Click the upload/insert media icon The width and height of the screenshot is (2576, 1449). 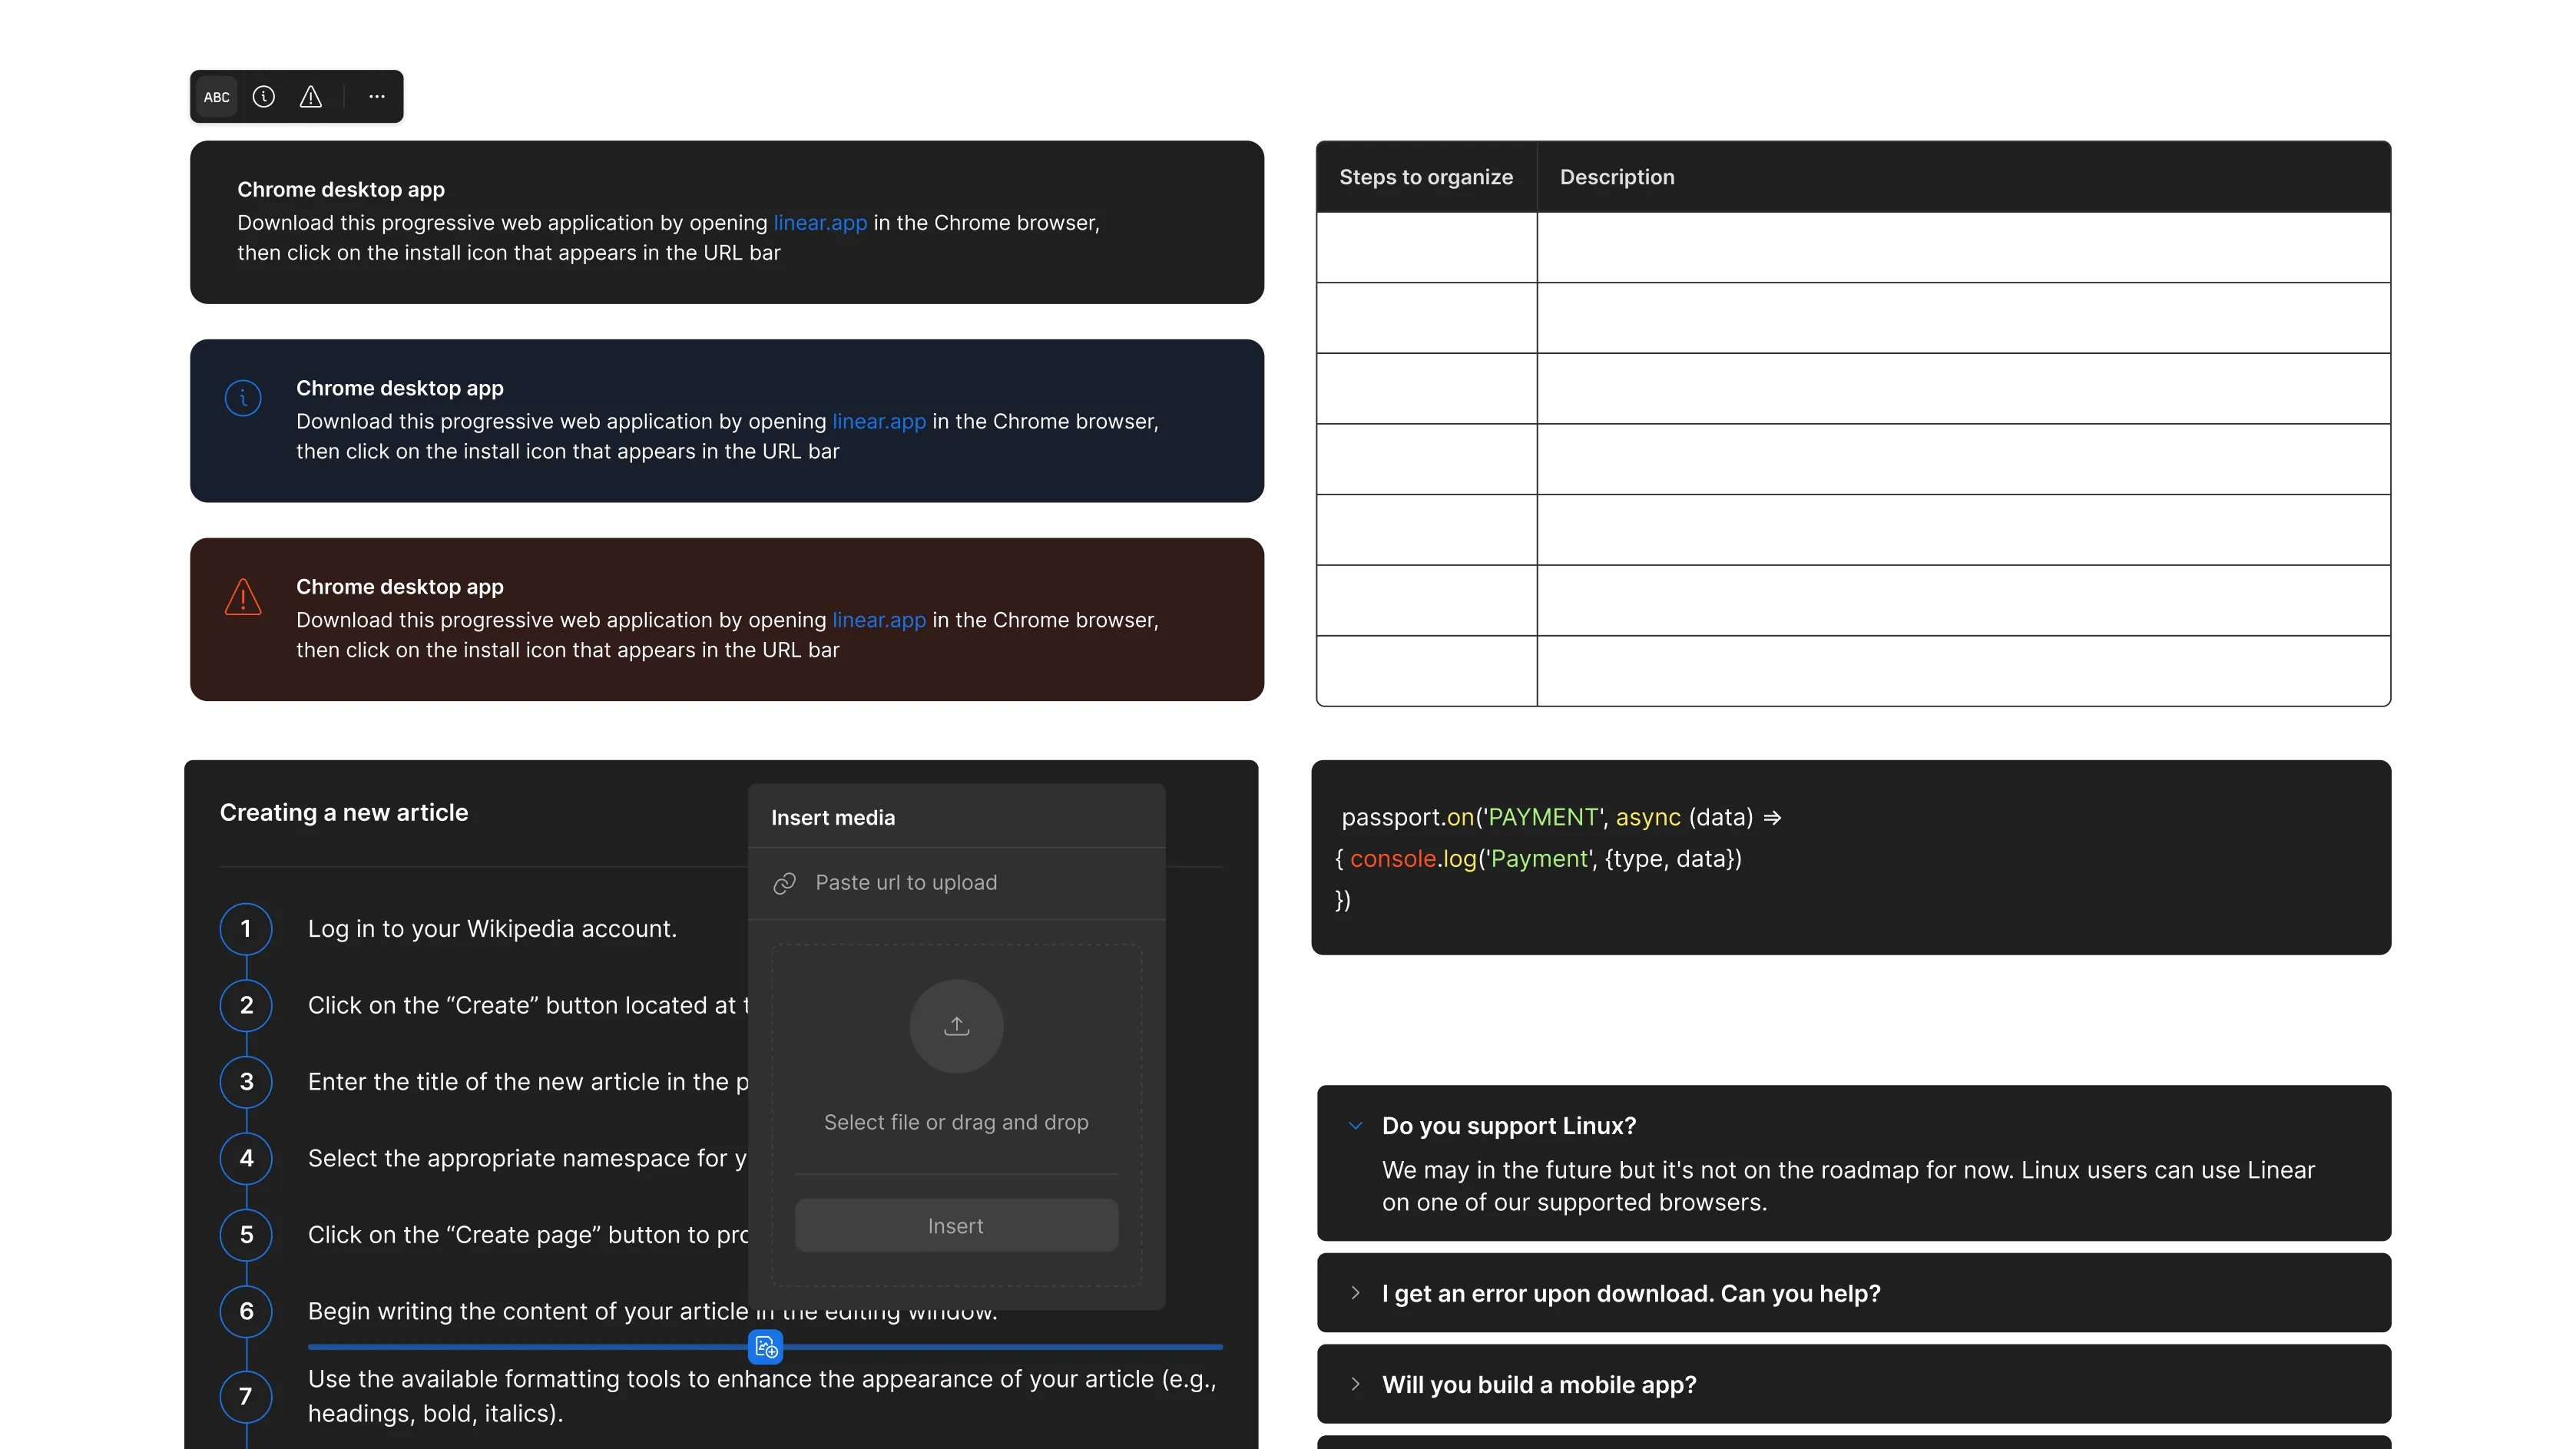[955, 1026]
